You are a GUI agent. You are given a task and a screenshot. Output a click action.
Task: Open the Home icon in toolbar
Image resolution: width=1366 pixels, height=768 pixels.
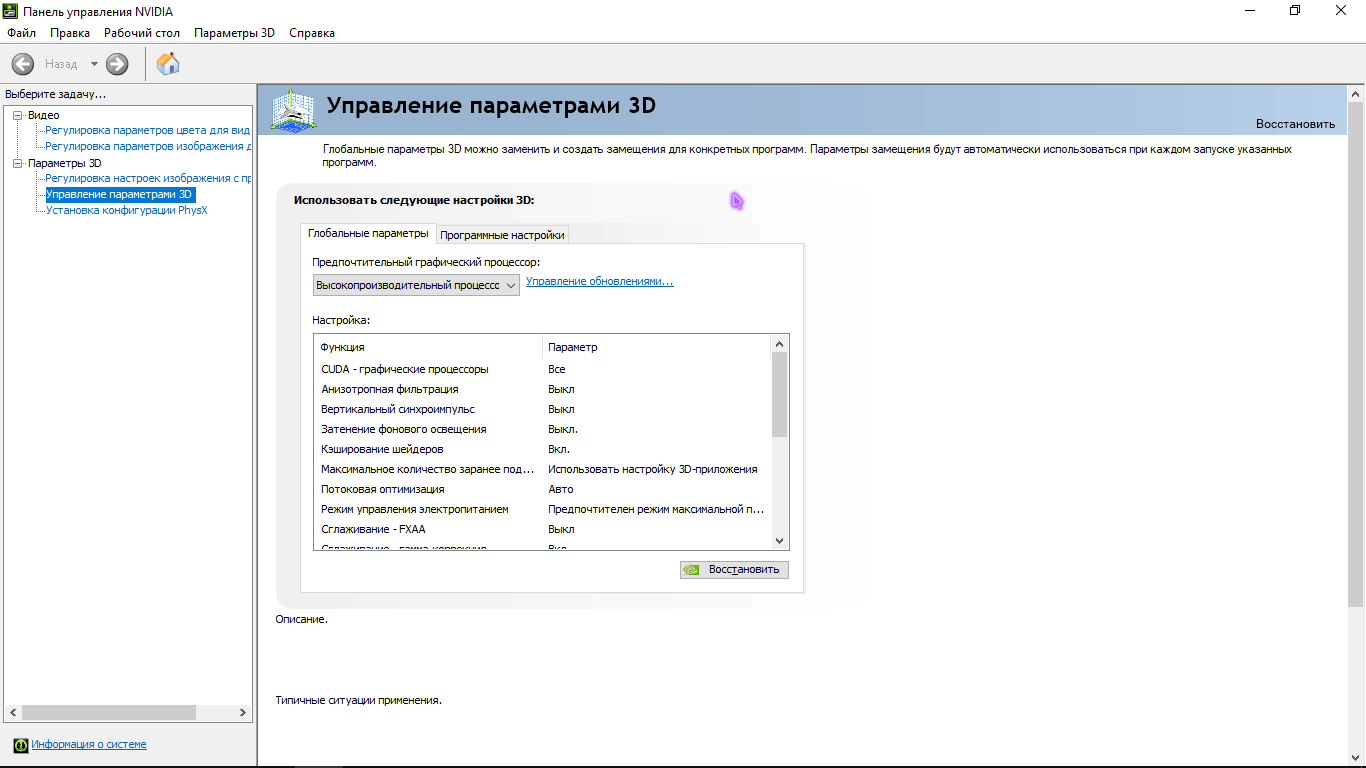169,64
